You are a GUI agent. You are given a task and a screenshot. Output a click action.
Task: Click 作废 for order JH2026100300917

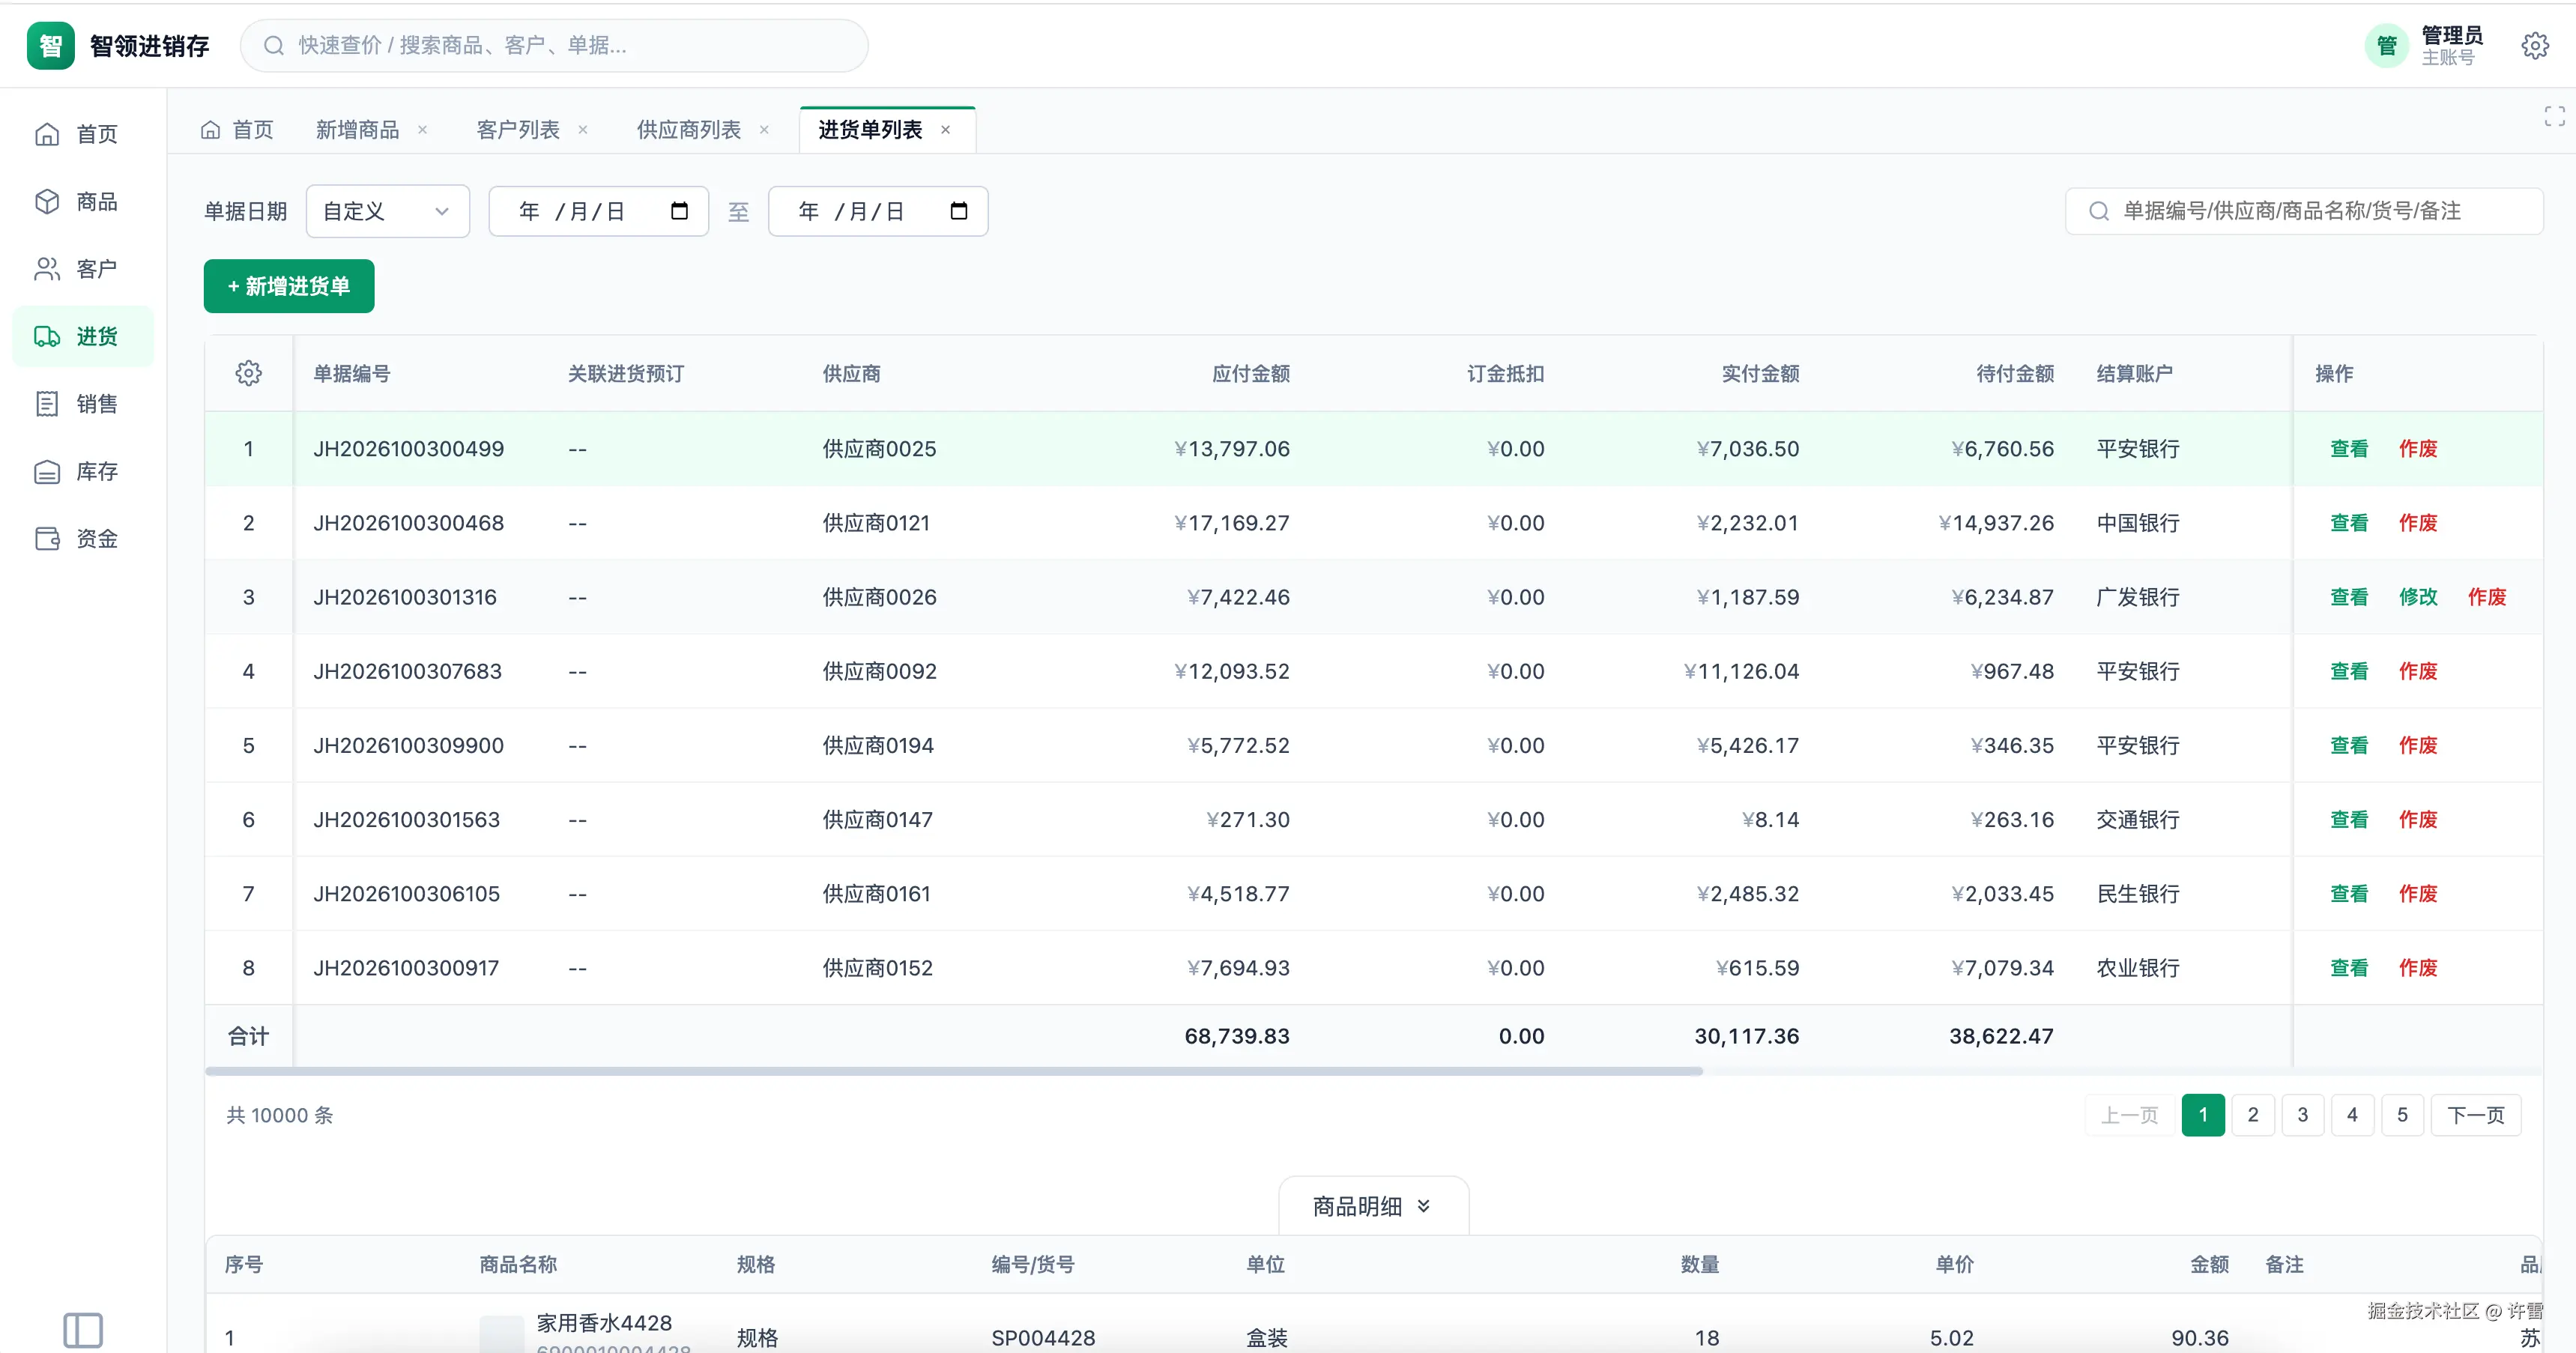click(x=2418, y=968)
